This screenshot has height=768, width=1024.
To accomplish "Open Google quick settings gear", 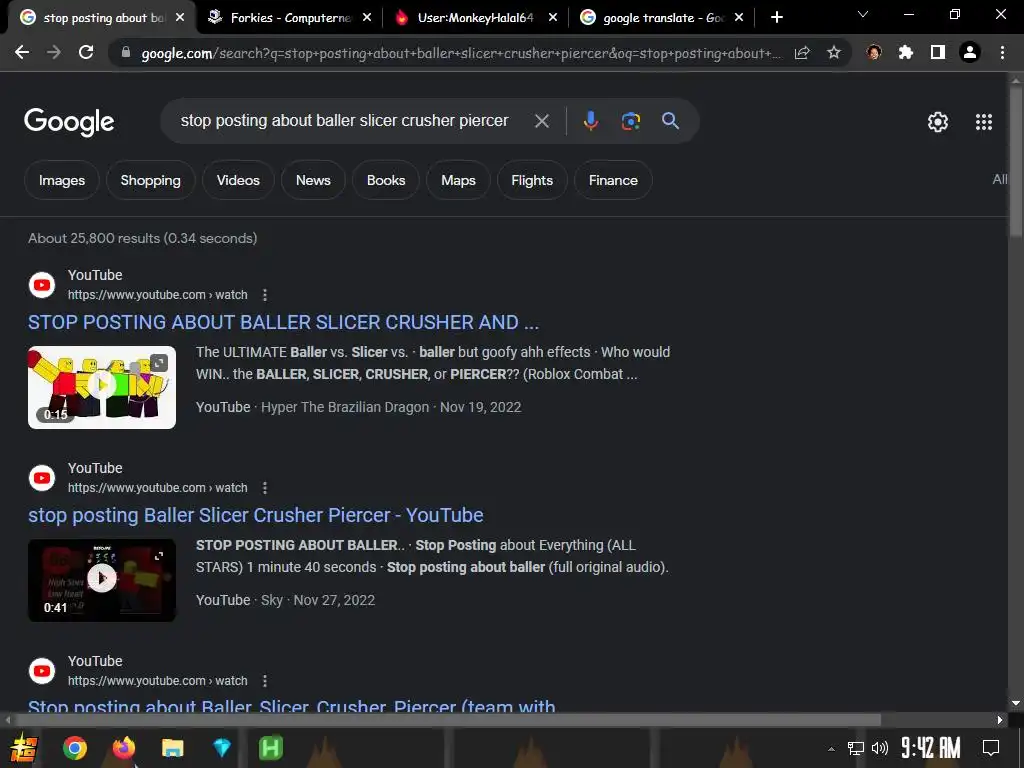I will coord(938,122).
